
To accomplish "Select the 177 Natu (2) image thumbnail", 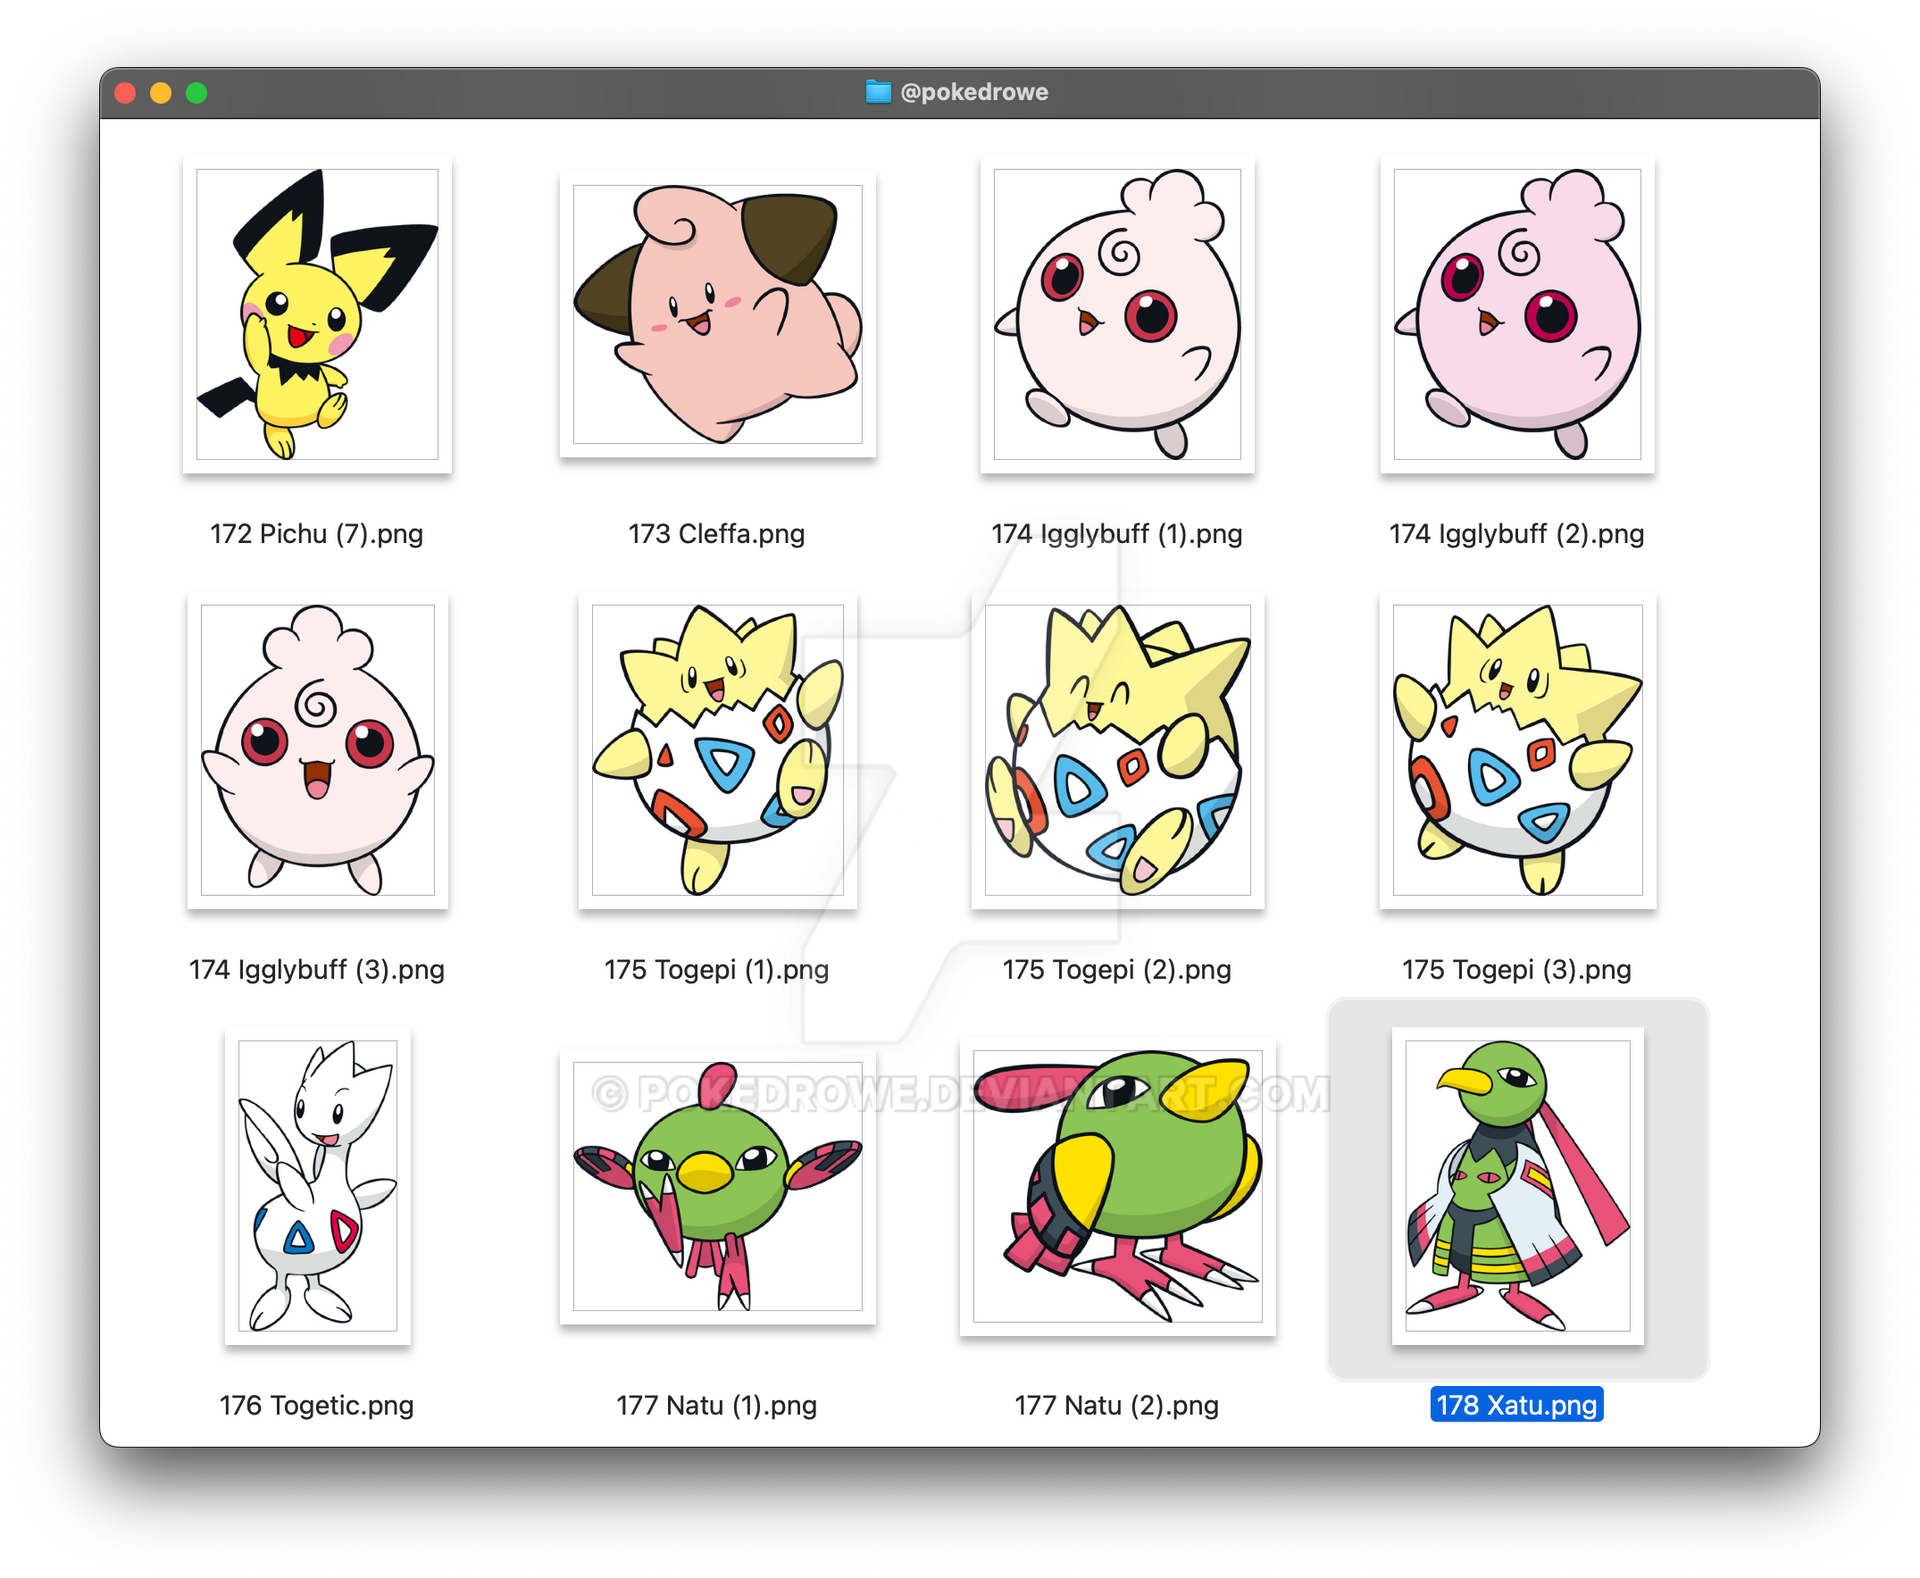I will (x=1117, y=1186).
